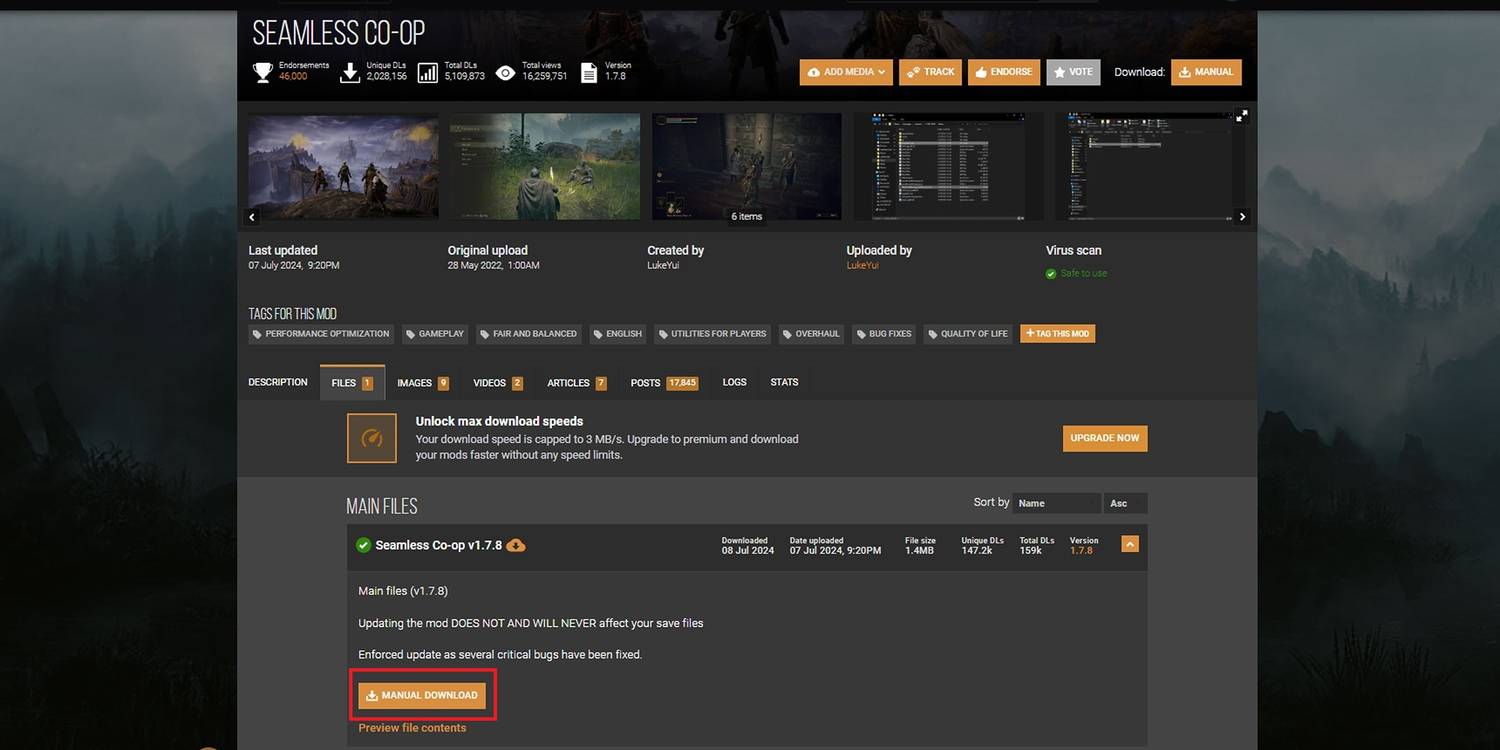
Task: Click the Tag This Mod button
Action: [x=1057, y=333]
